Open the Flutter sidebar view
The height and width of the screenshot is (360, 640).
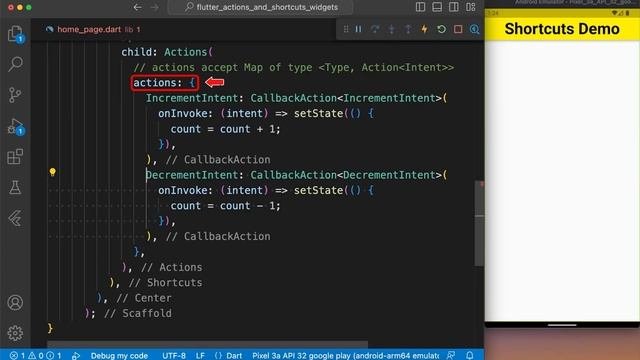point(15,218)
